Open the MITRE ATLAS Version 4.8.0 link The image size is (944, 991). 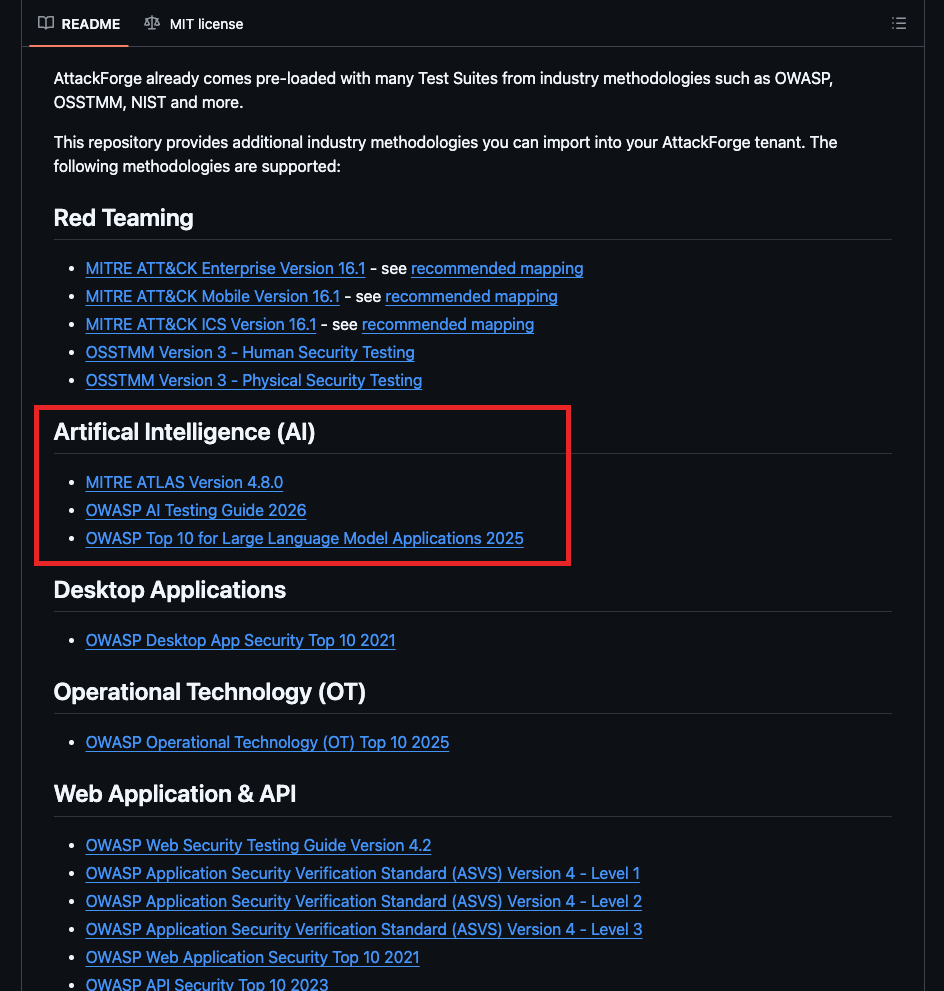[184, 482]
